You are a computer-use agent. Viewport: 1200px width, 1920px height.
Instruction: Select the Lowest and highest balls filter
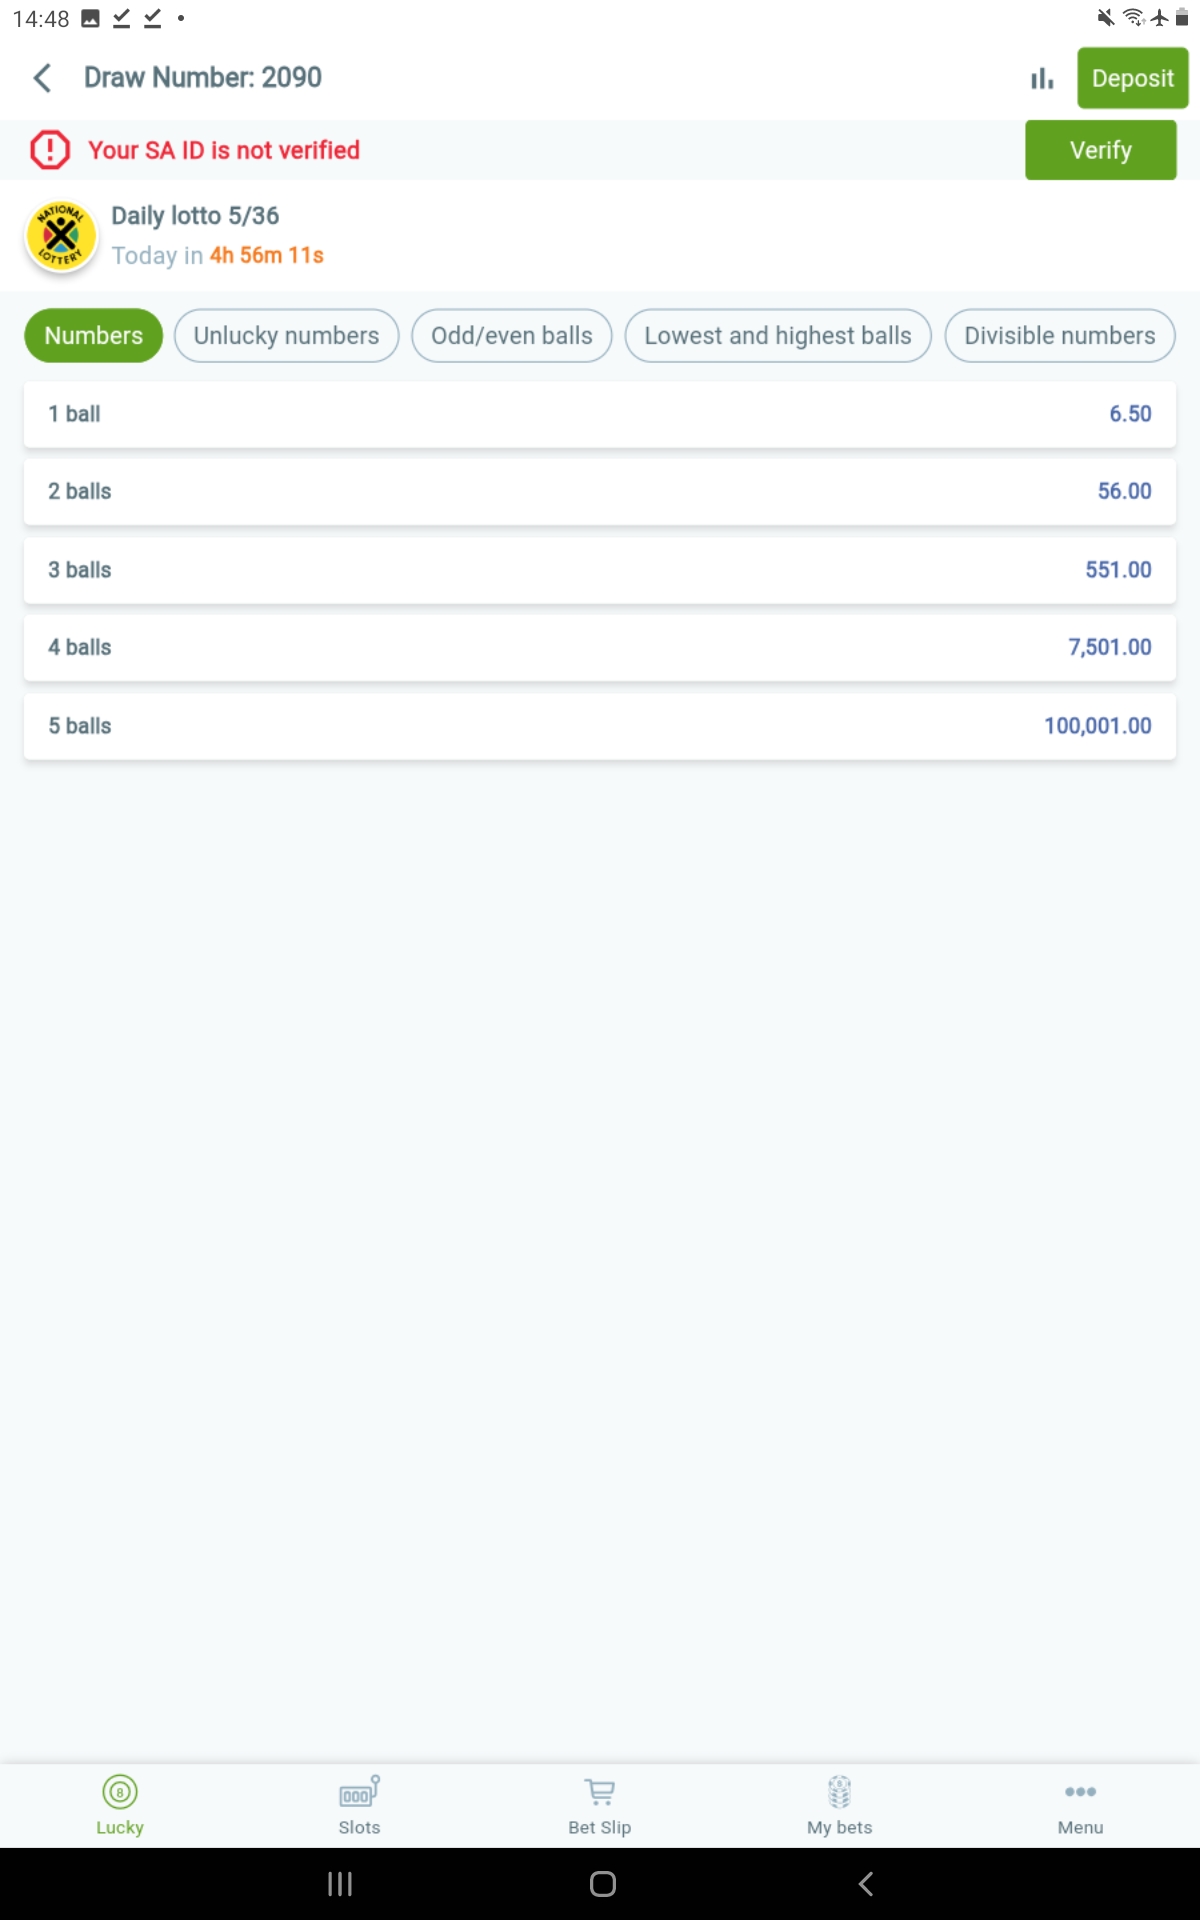[x=778, y=335]
